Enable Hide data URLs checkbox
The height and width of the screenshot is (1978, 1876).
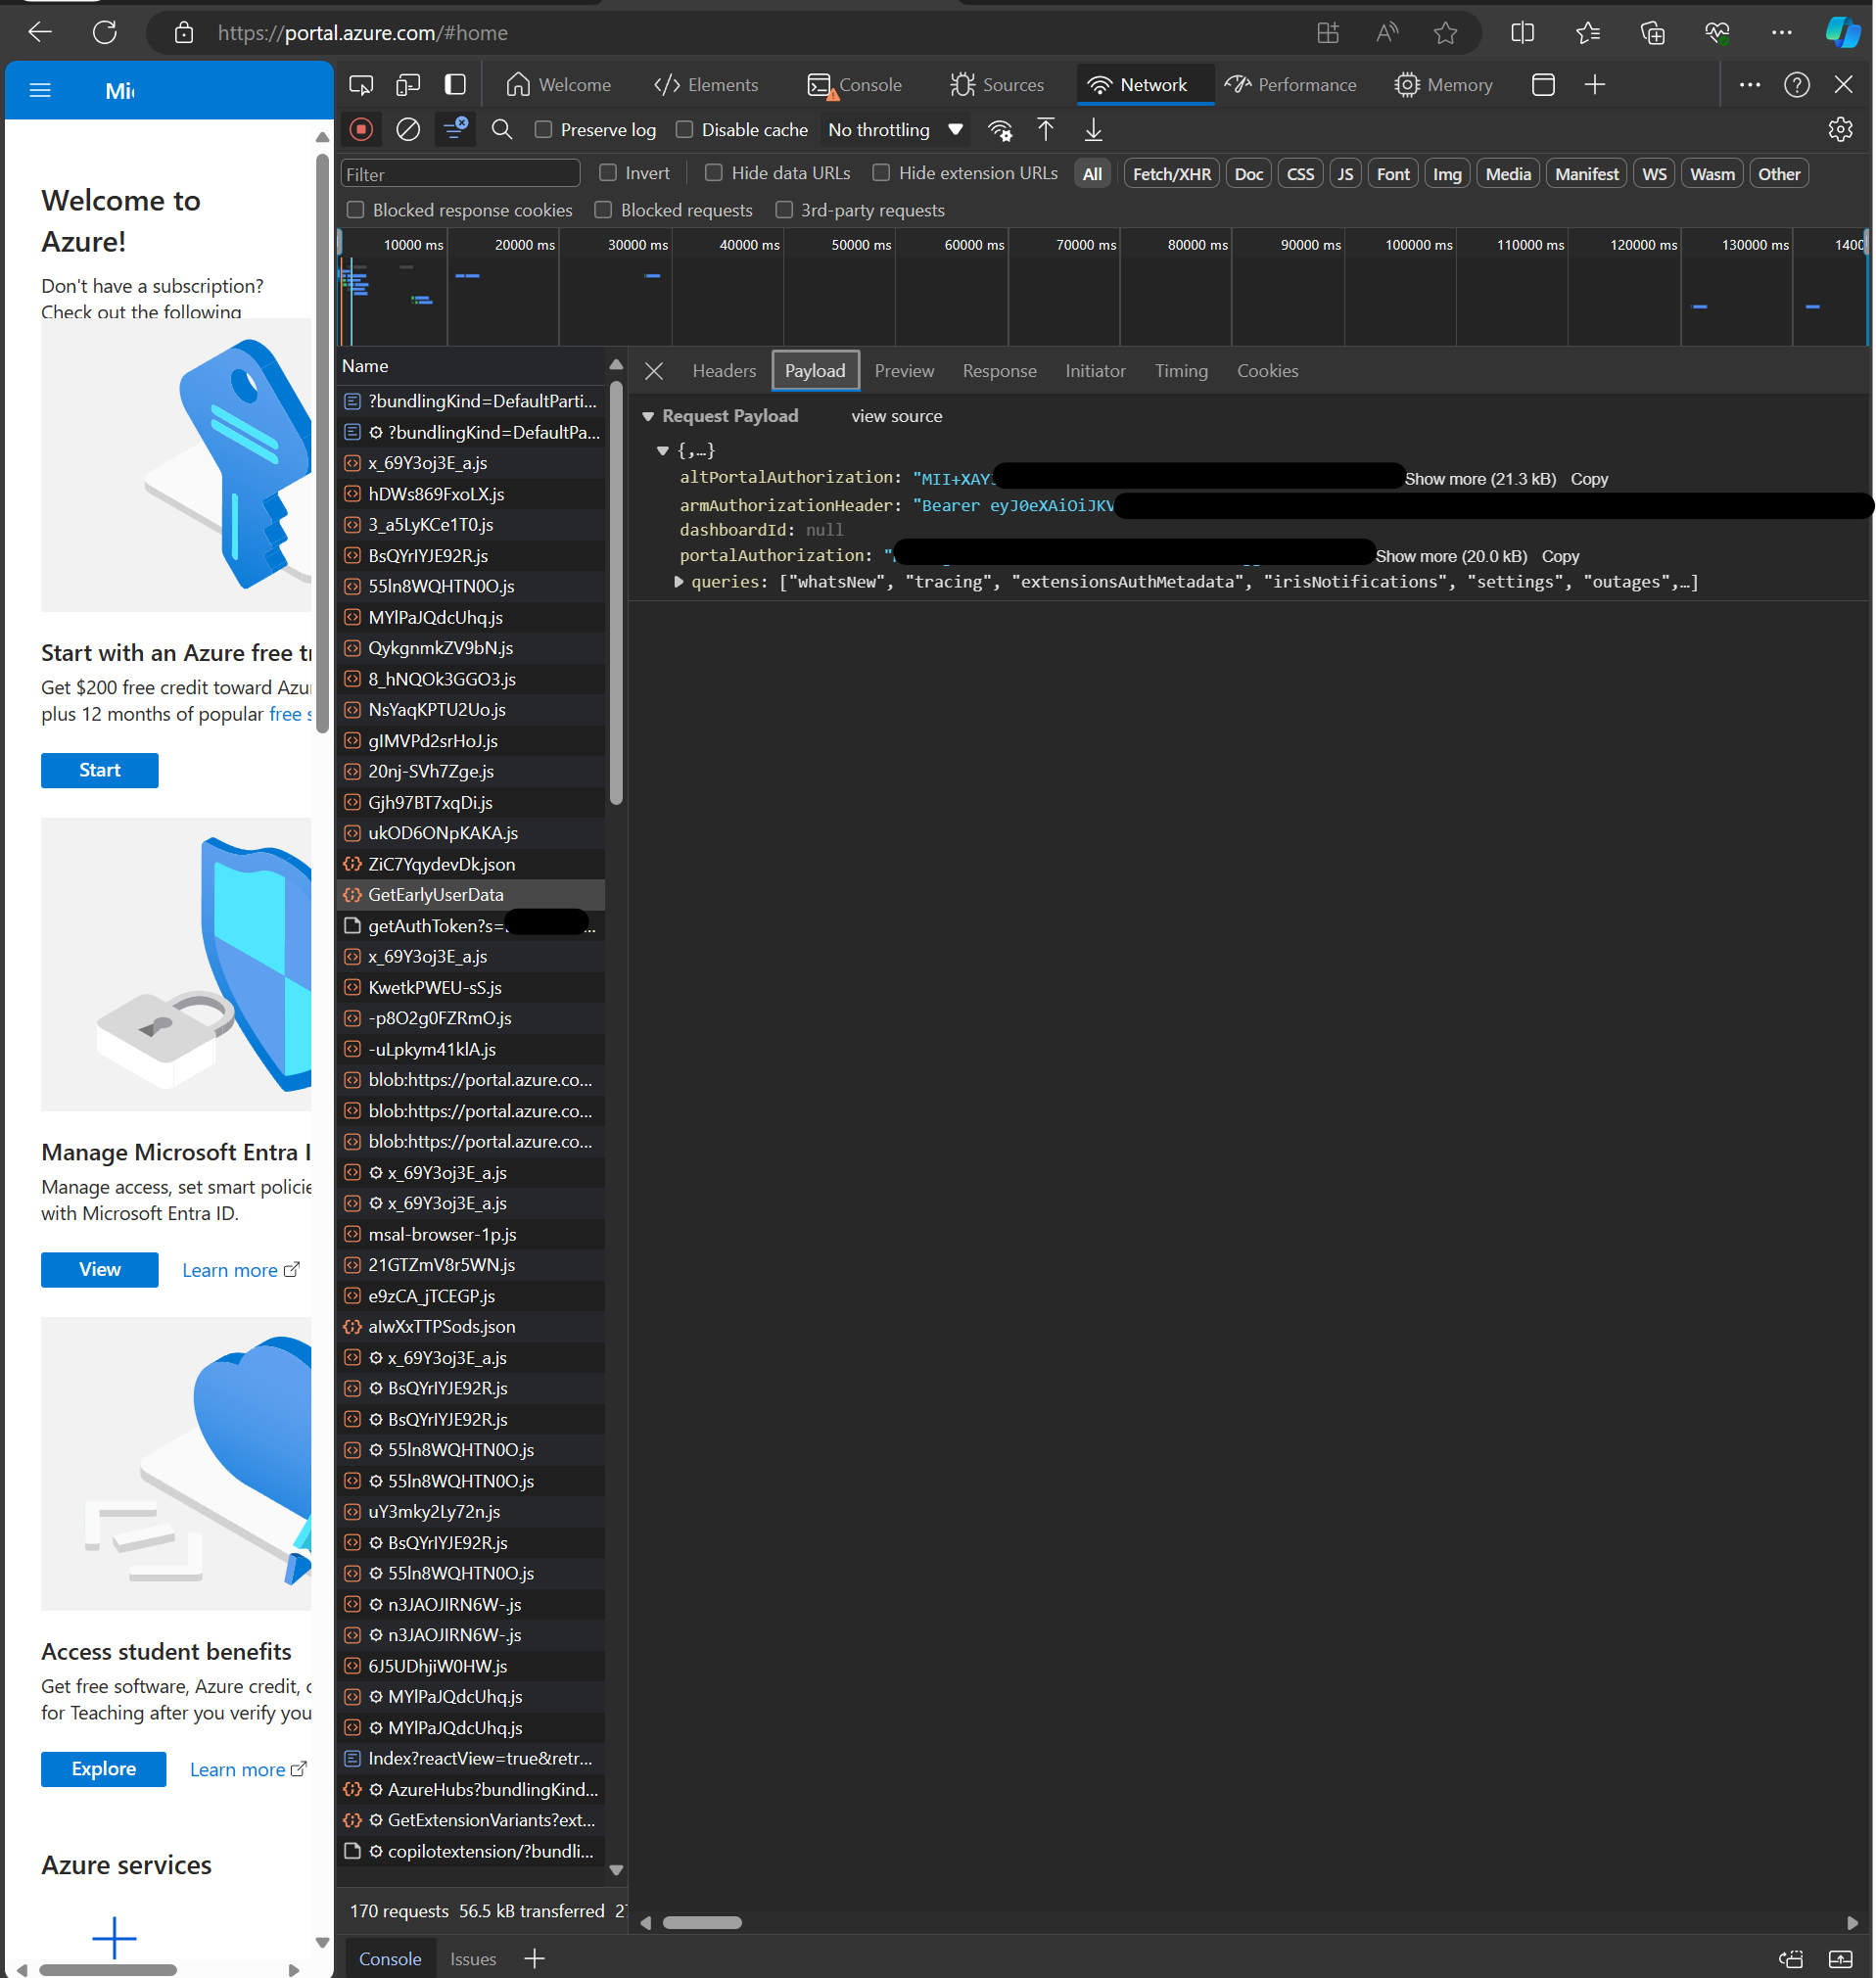714,172
